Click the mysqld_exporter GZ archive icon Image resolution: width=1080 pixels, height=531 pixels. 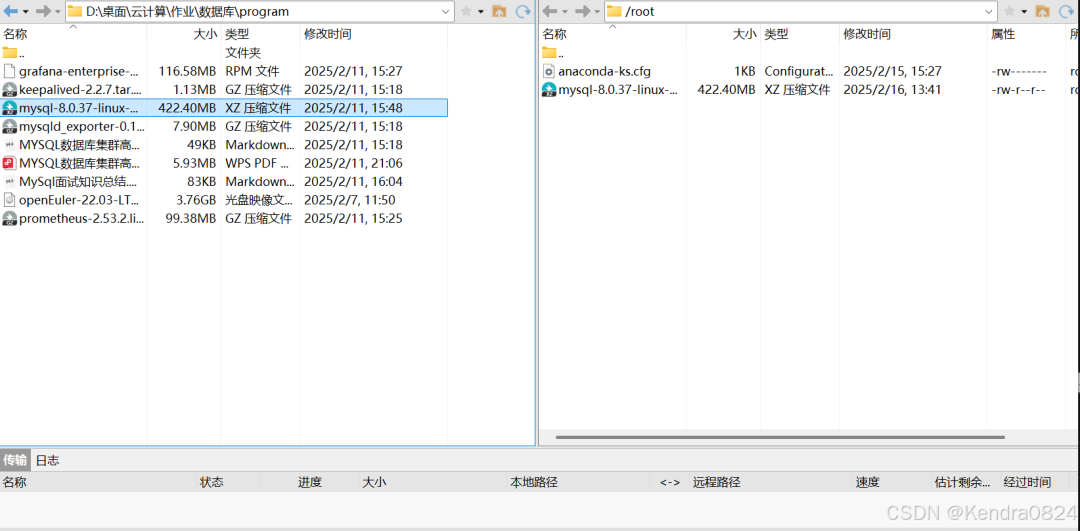click(x=9, y=126)
